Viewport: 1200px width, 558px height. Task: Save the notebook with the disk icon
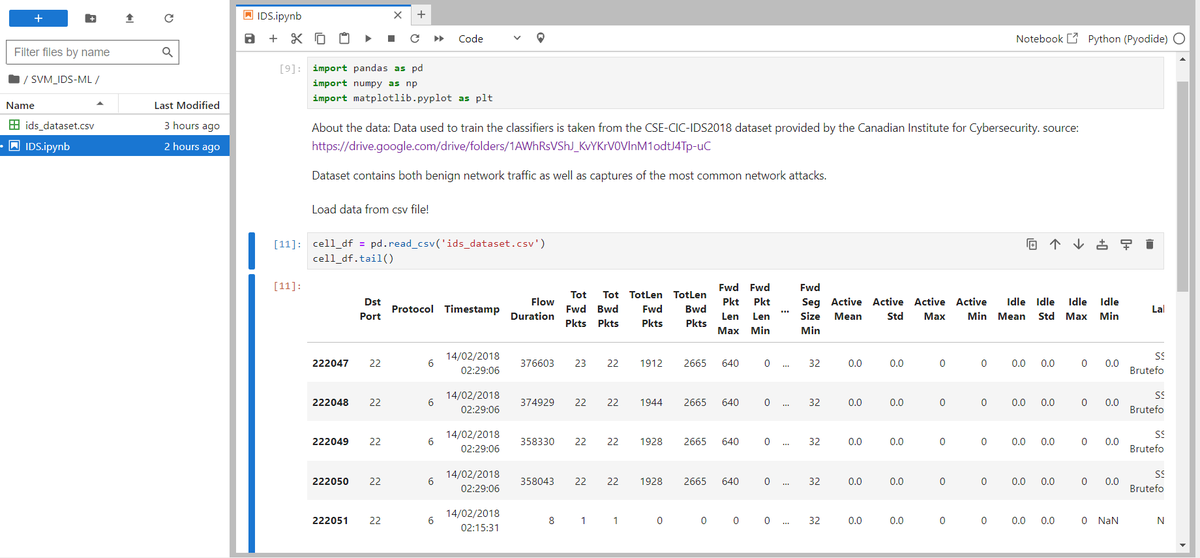[x=250, y=39]
